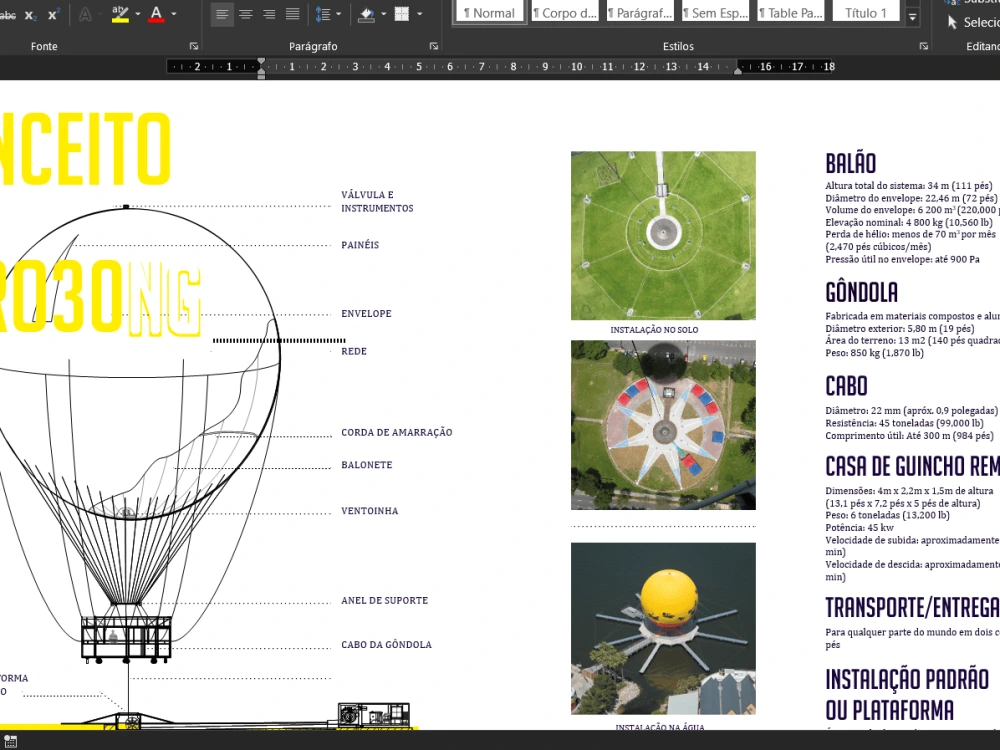This screenshot has height=750, width=1000.
Task: Click the CASA DE GUINCHO heading
Action: tap(913, 467)
